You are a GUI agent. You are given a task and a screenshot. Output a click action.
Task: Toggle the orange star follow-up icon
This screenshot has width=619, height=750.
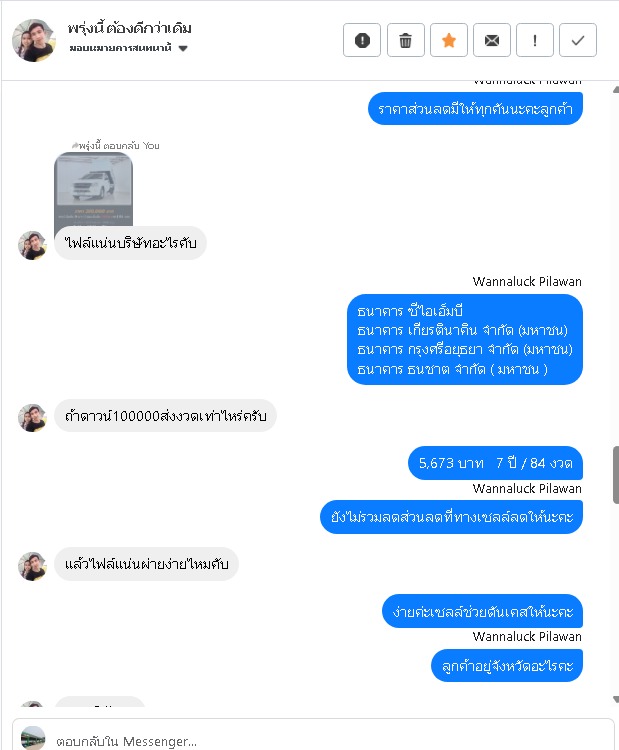coord(449,40)
